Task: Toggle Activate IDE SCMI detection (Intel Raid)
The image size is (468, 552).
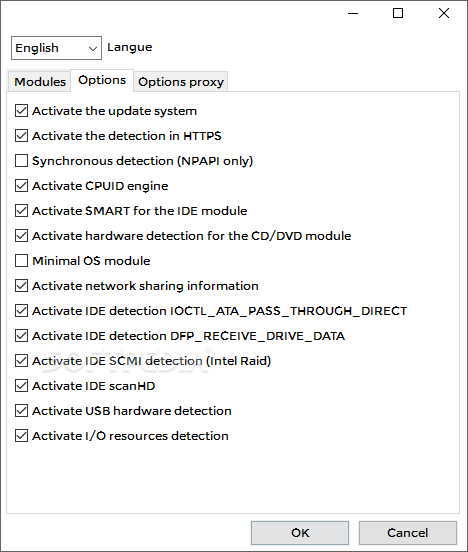Action: 21,360
